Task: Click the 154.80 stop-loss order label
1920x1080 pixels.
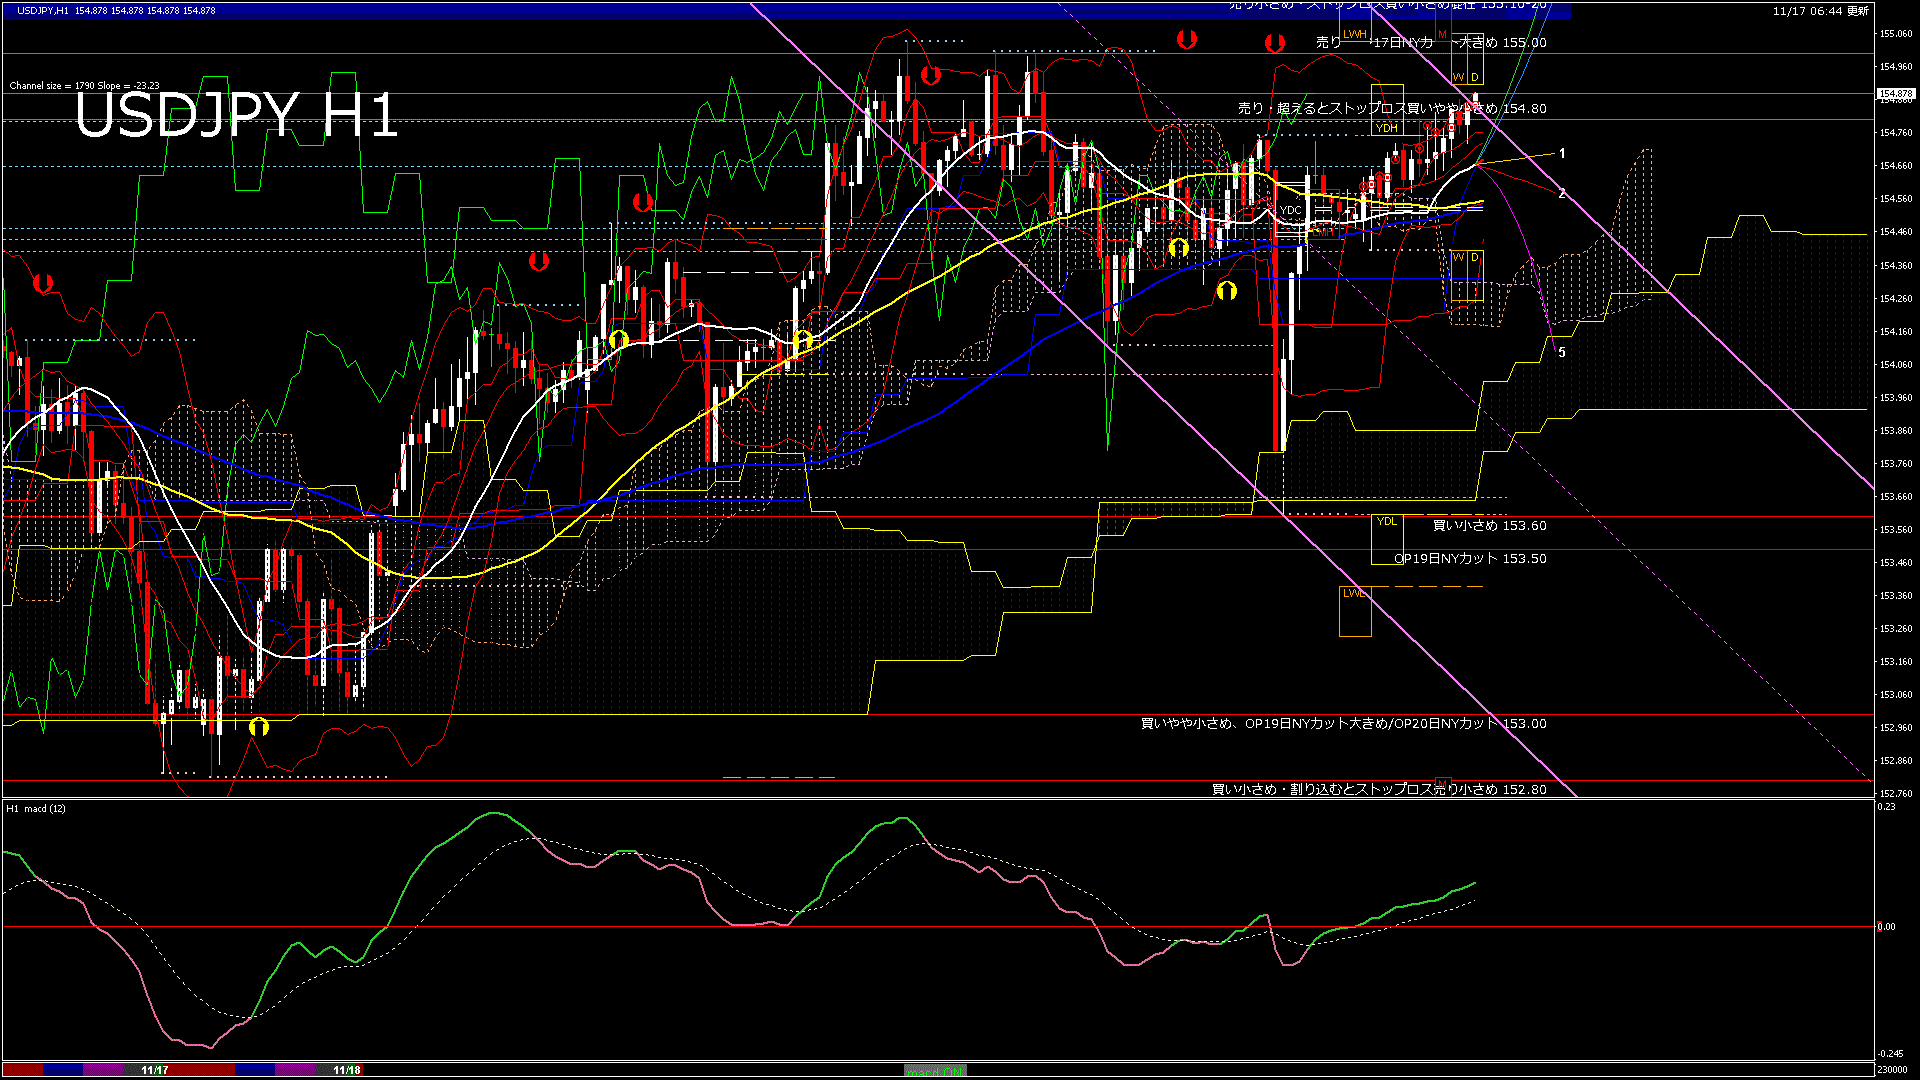Action: click(1392, 108)
